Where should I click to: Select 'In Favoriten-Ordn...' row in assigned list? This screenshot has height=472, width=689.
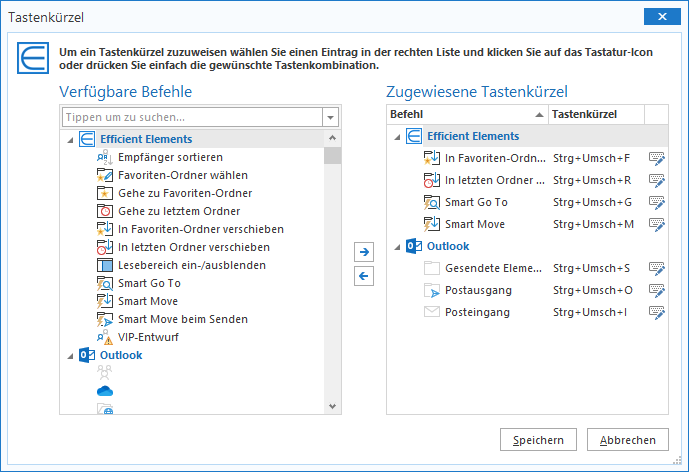tap(527, 158)
